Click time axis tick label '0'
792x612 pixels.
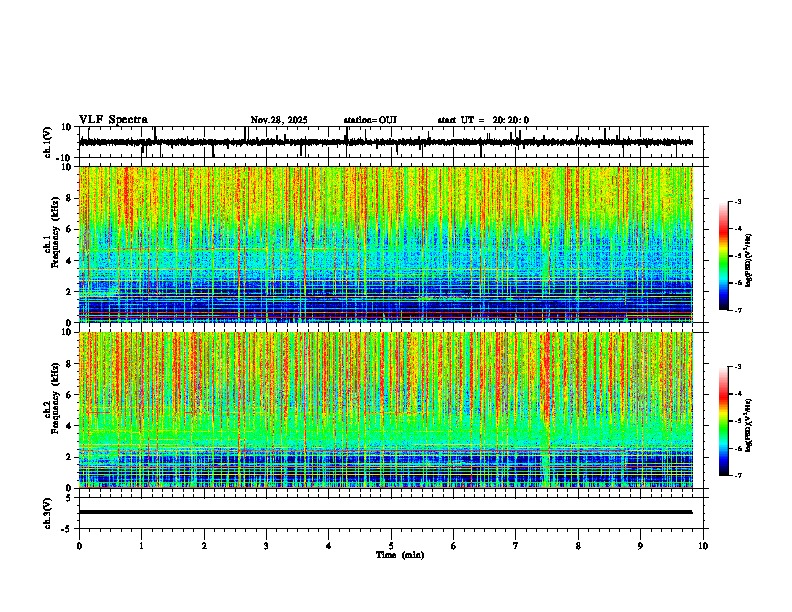(79, 546)
